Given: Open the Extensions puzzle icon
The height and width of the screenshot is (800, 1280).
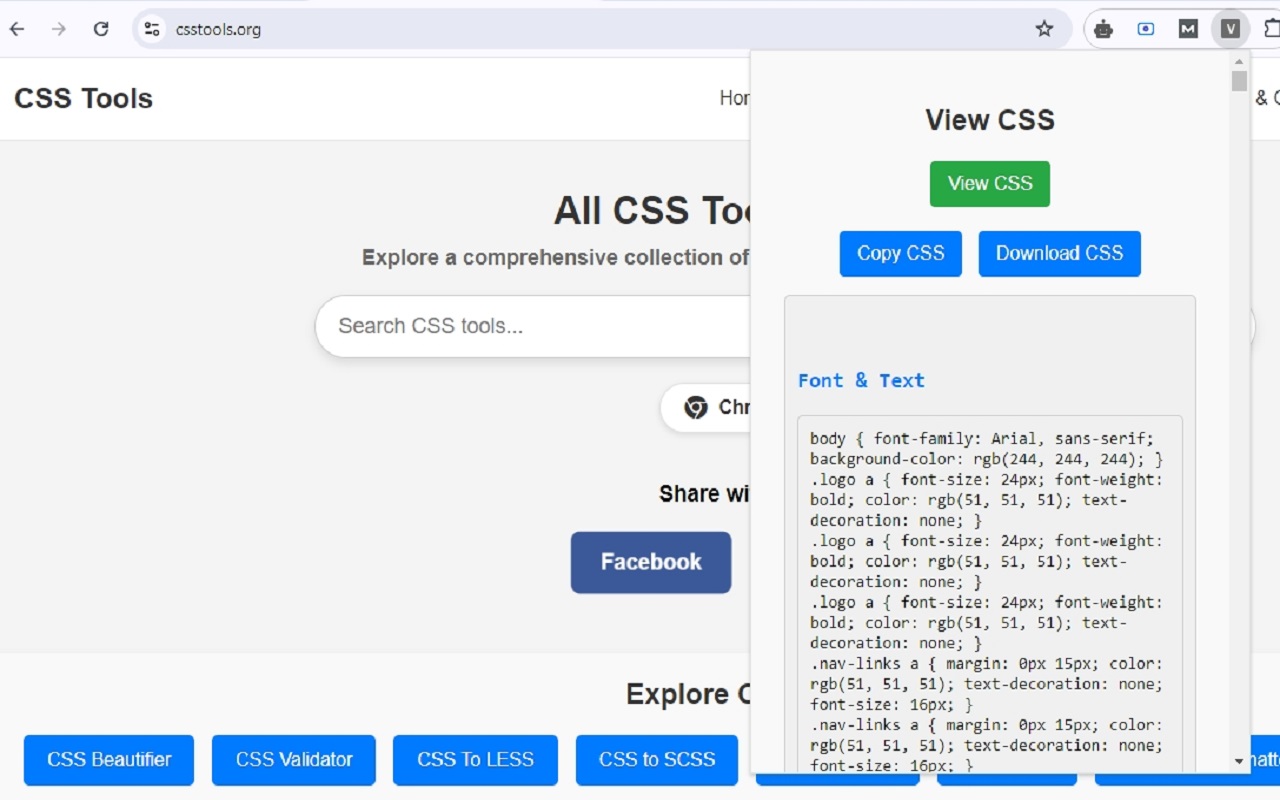Looking at the screenshot, I should (1272, 29).
